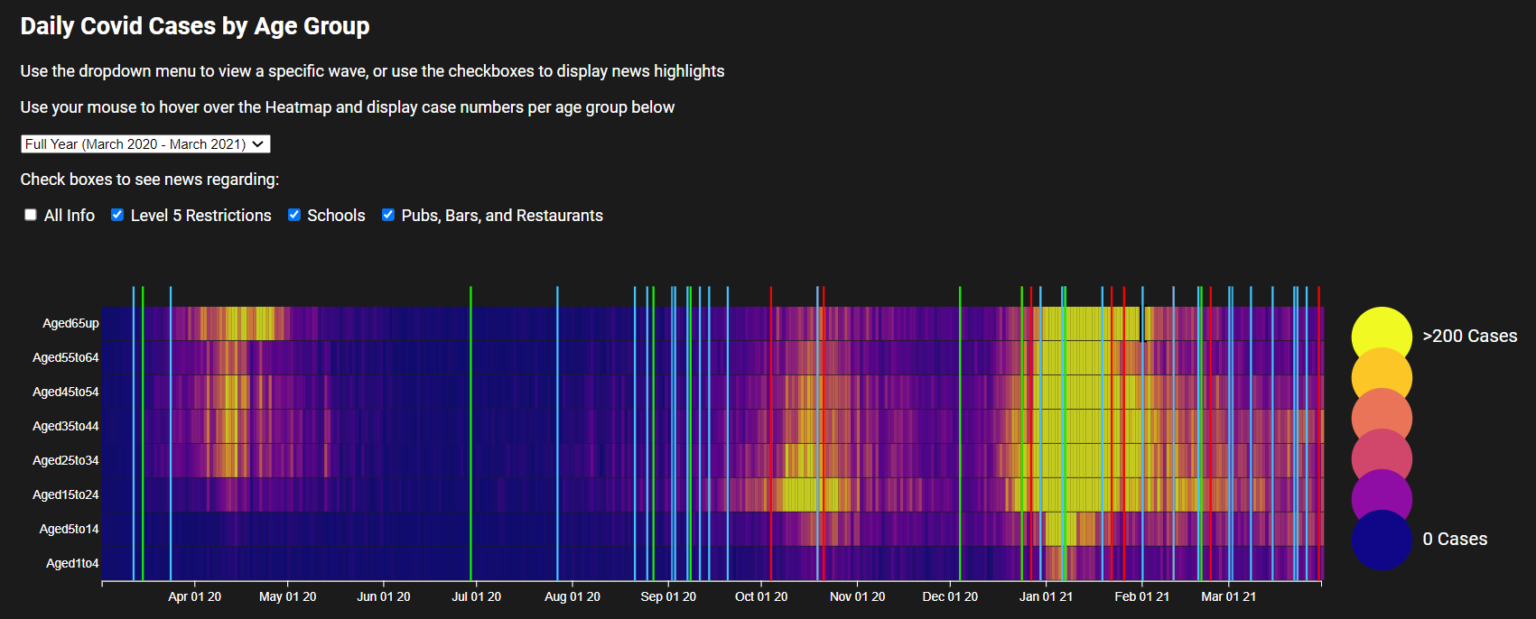
Task: Uncheck the Level 5 Restrictions checkbox
Action: [x=118, y=215]
